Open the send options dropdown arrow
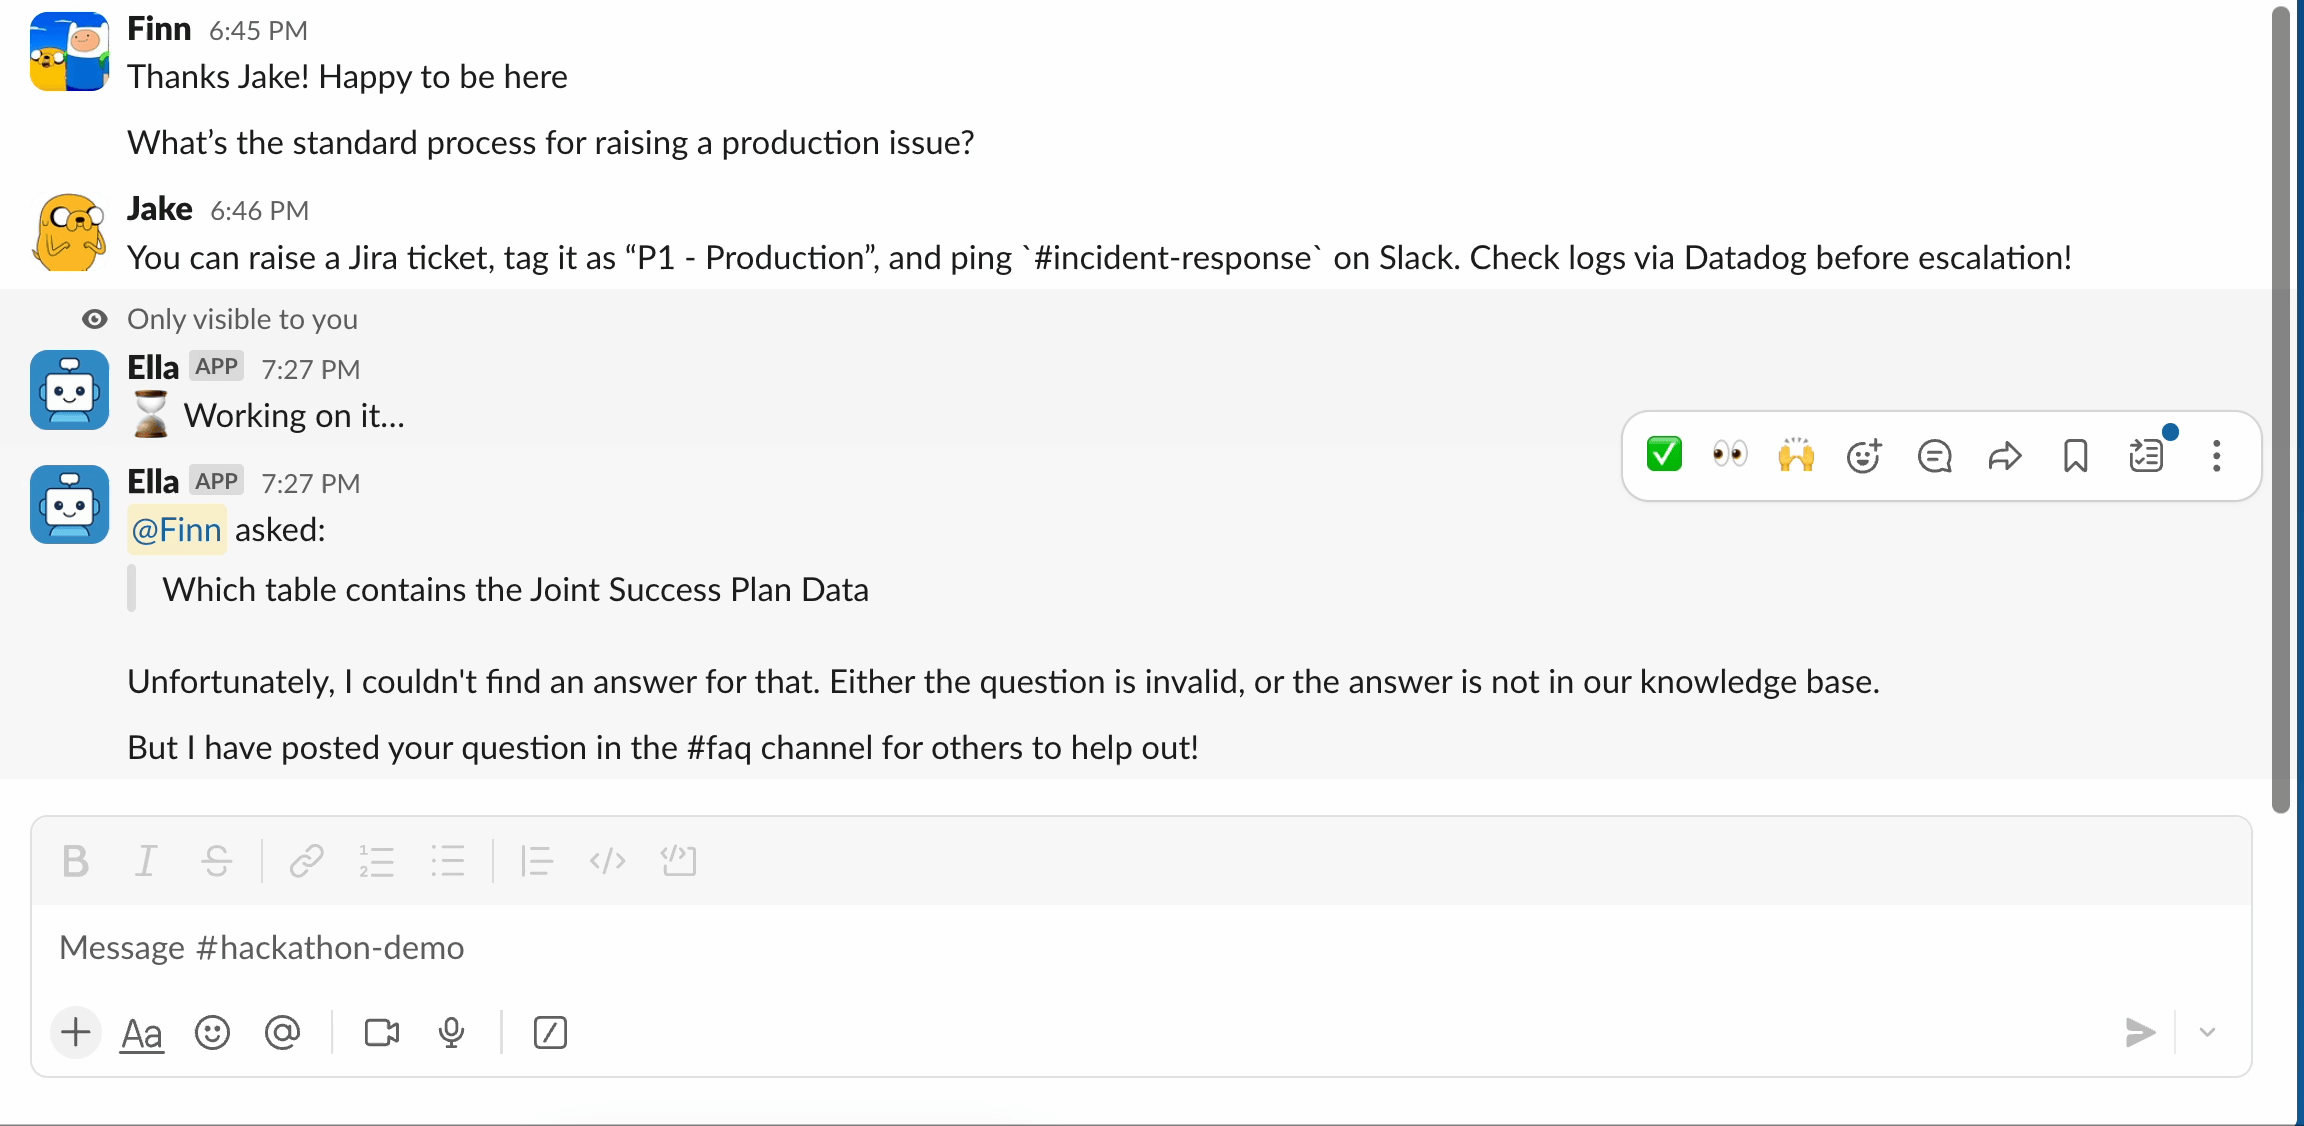This screenshot has height=1126, width=2304. point(2207,1032)
